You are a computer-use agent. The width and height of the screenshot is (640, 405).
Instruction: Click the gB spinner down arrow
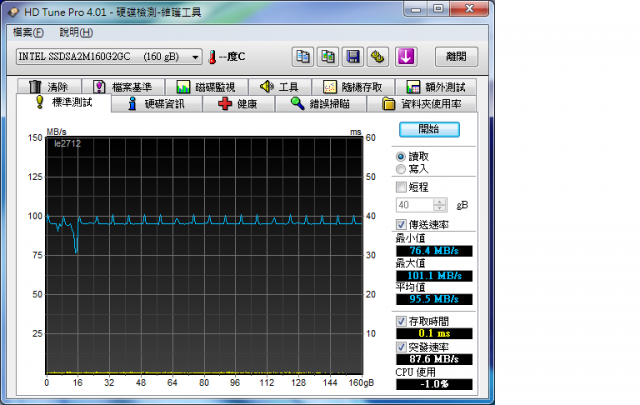click(440, 208)
